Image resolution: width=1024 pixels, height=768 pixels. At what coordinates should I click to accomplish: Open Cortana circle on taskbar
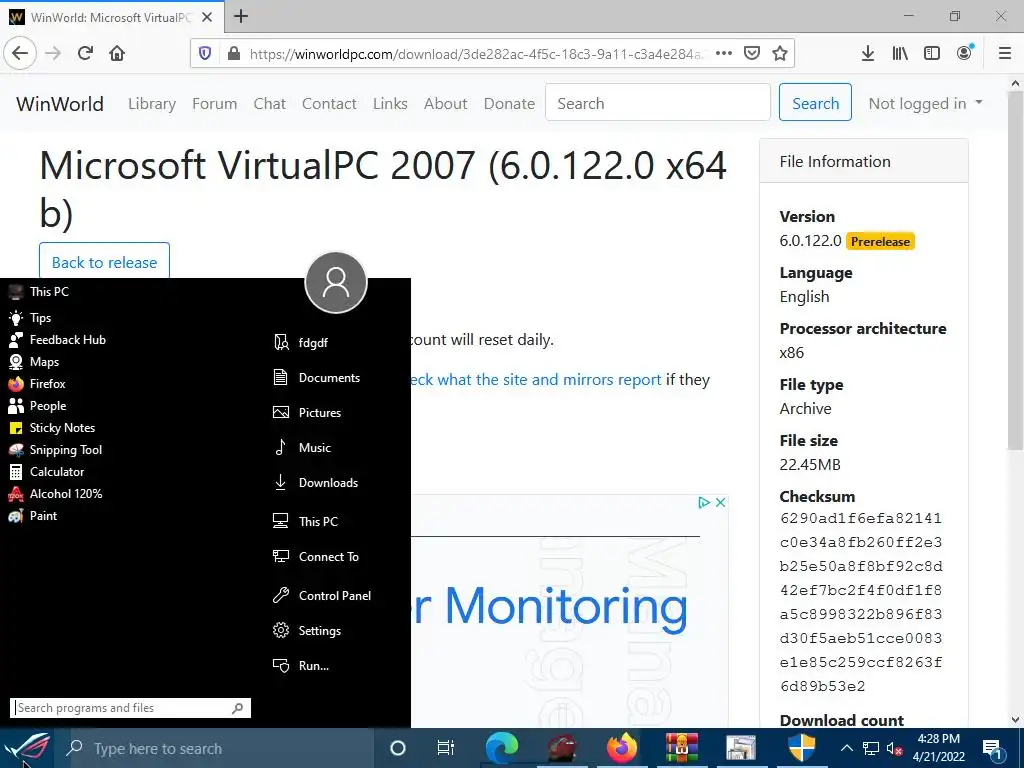pyautogui.click(x=397, y=748)
